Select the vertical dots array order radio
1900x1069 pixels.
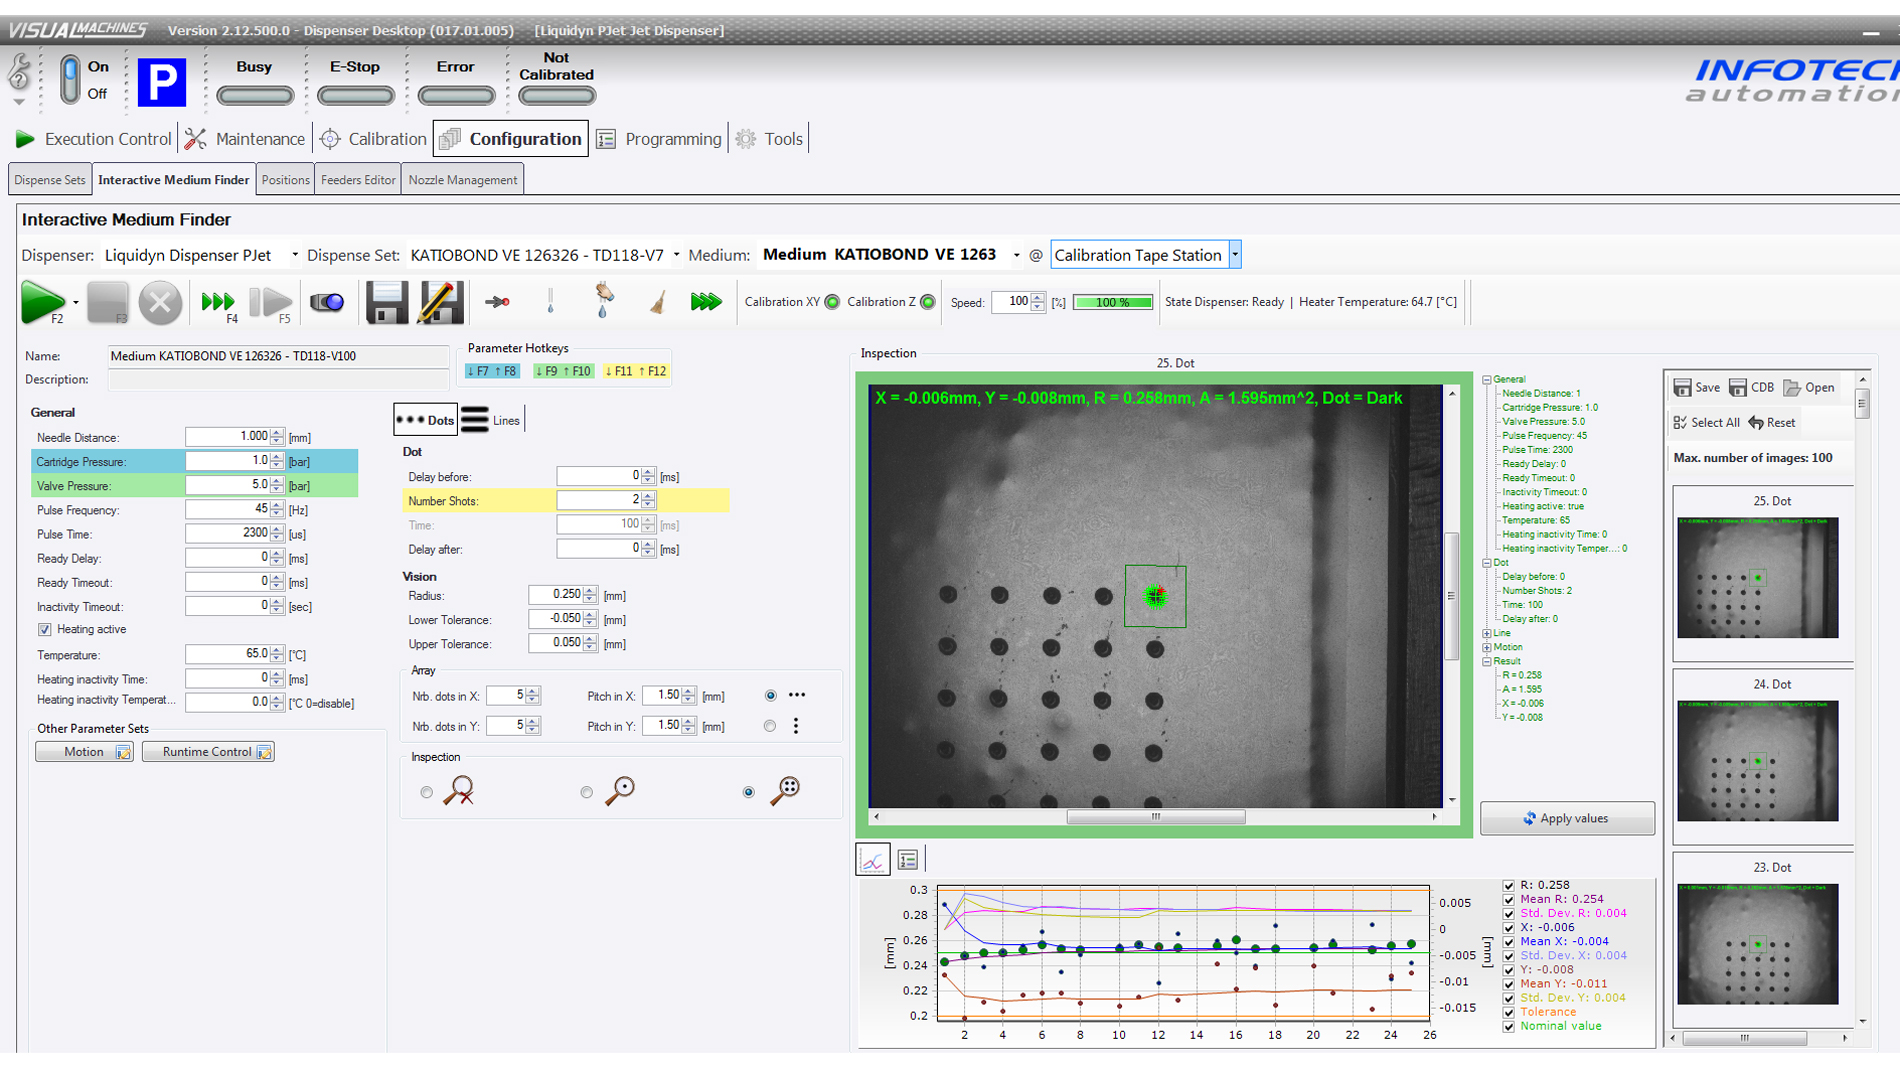click(770, 726)
